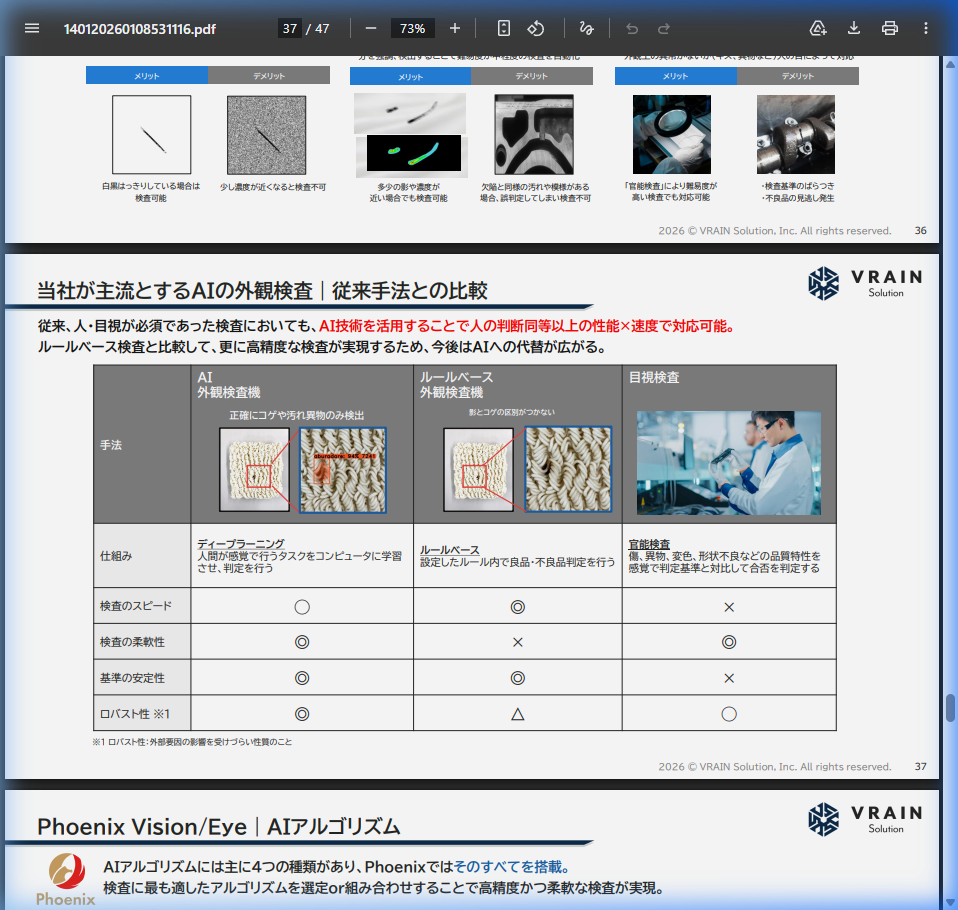Click the visual inspection worker photo
958x910 pixels.
click(x=729, y=463)
